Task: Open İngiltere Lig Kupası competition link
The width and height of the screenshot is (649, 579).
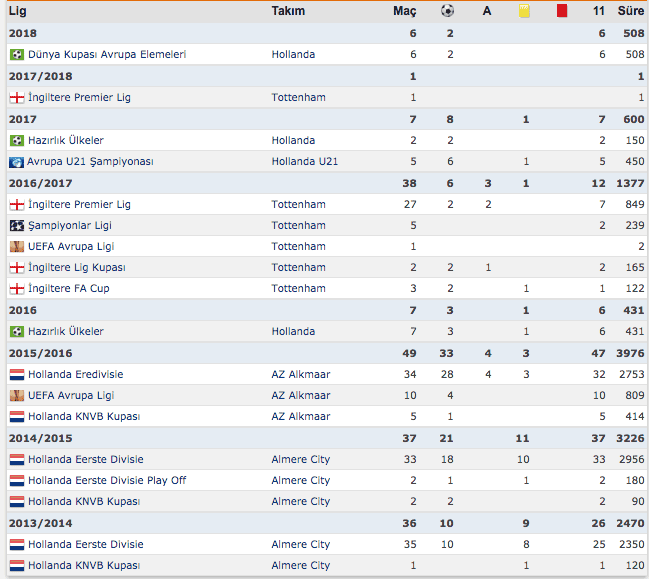Action: (x=77, y=268)
